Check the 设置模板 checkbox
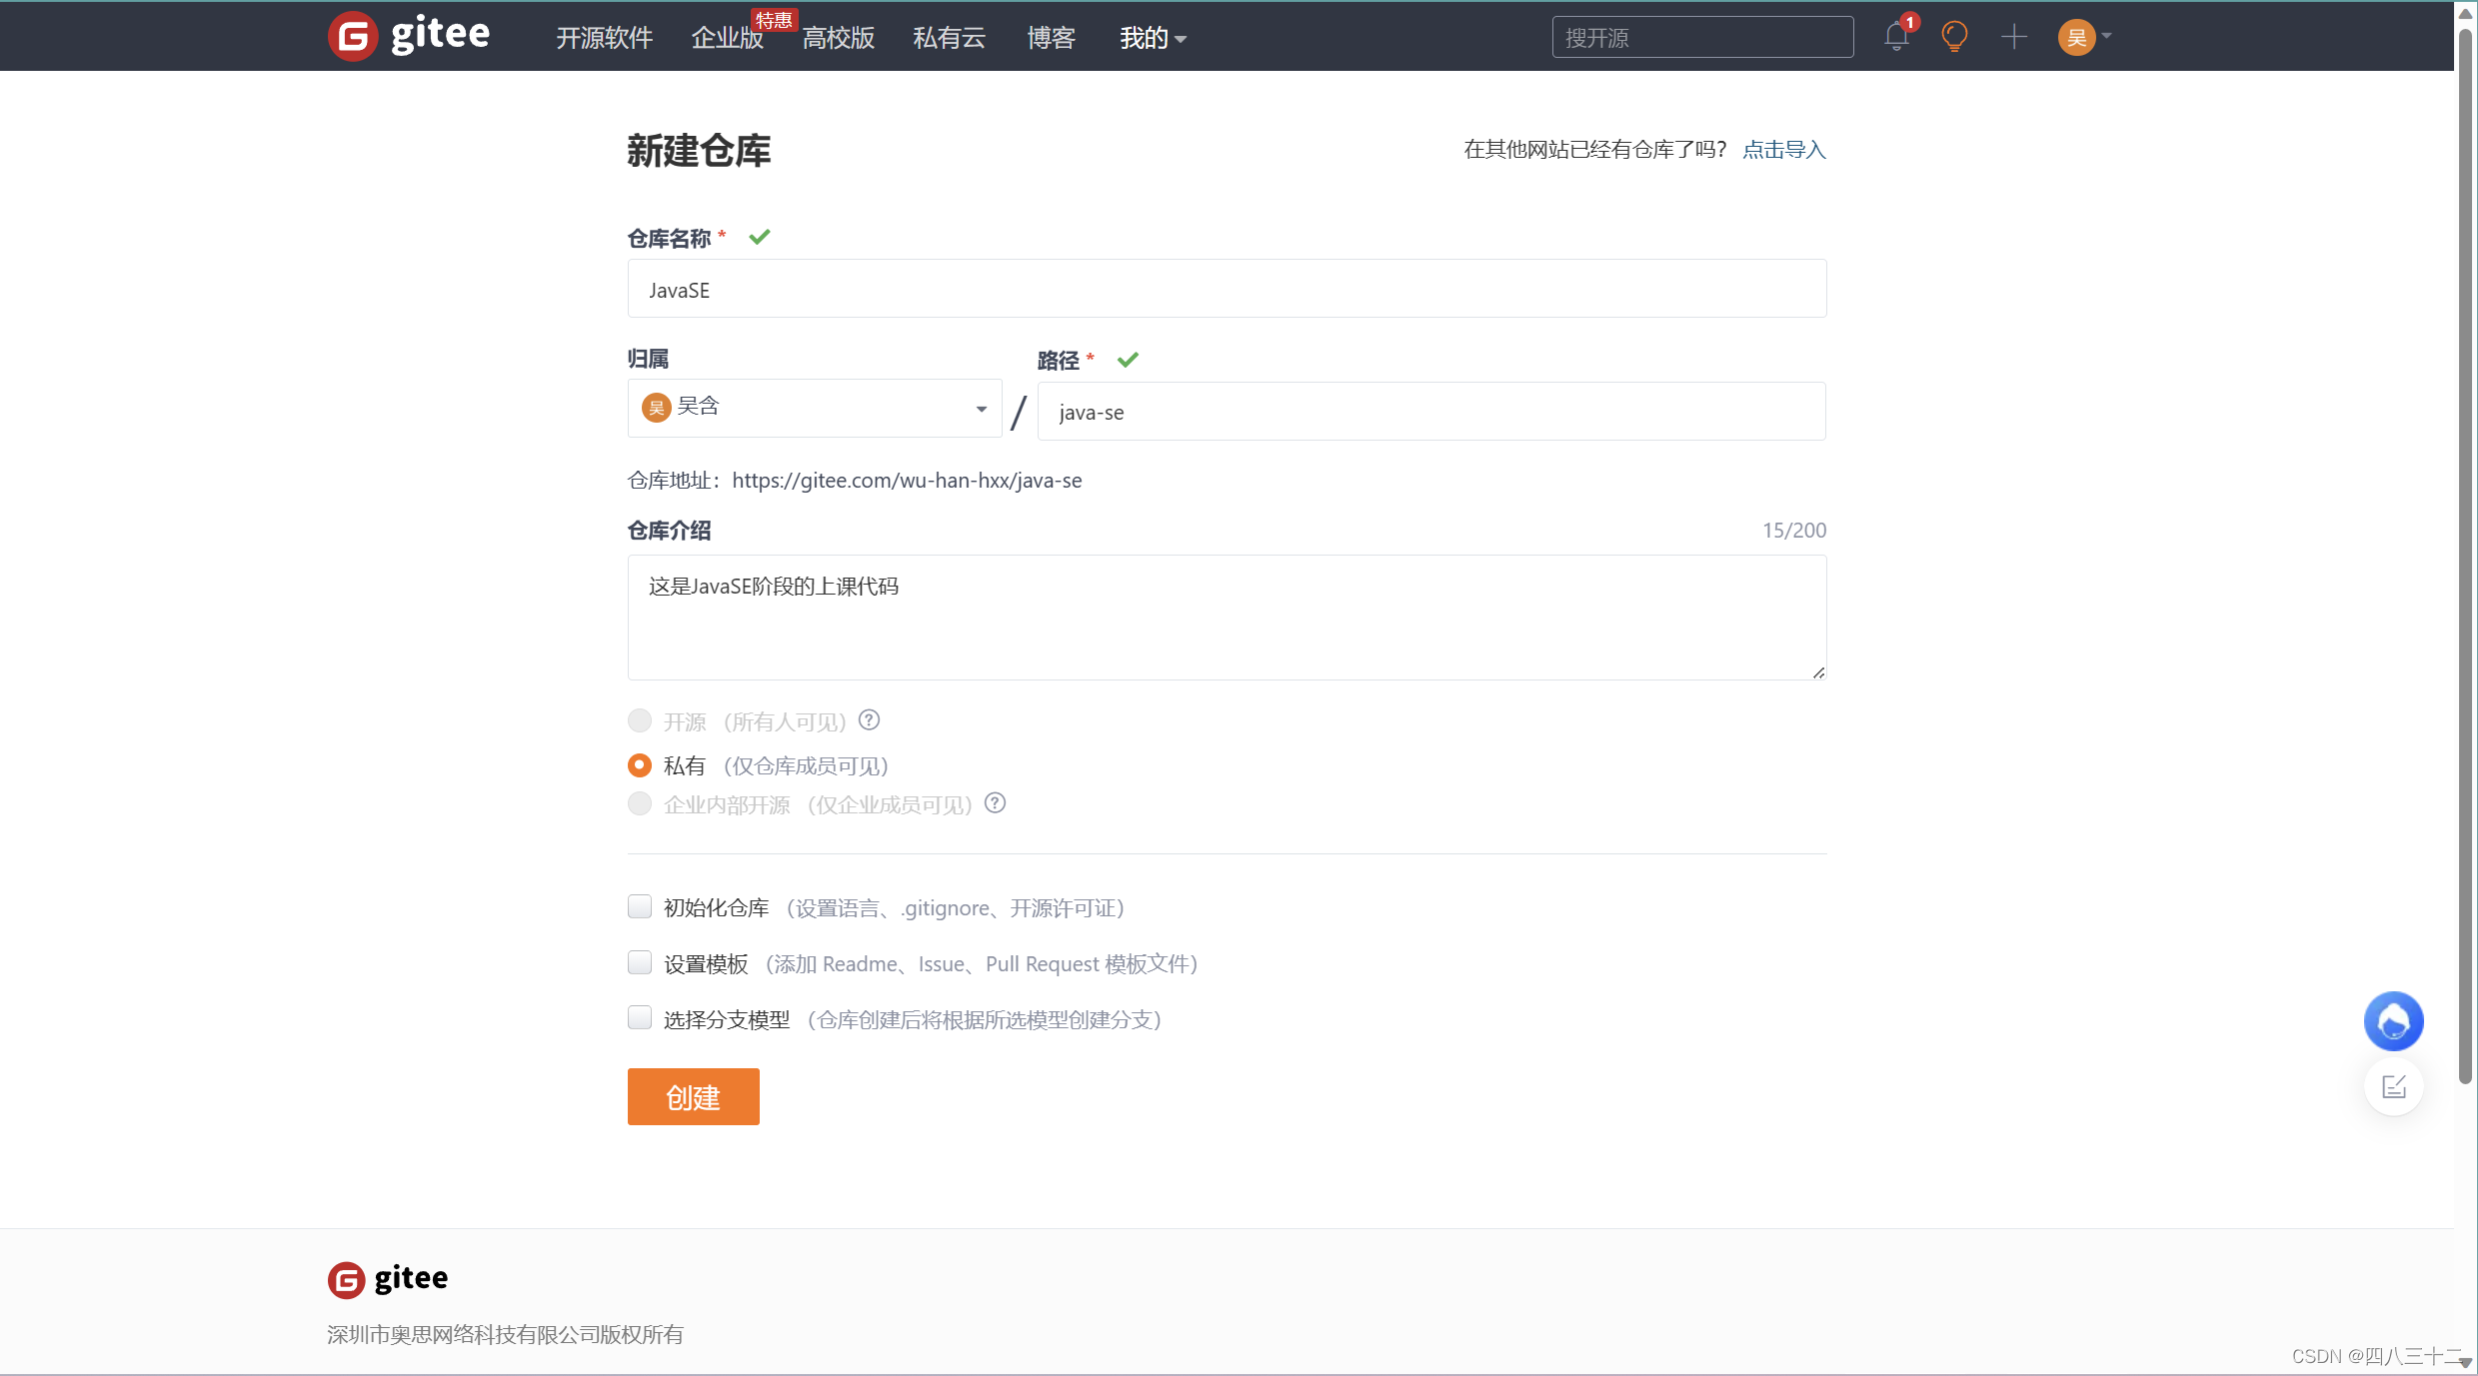 click(x=640, y=962)
